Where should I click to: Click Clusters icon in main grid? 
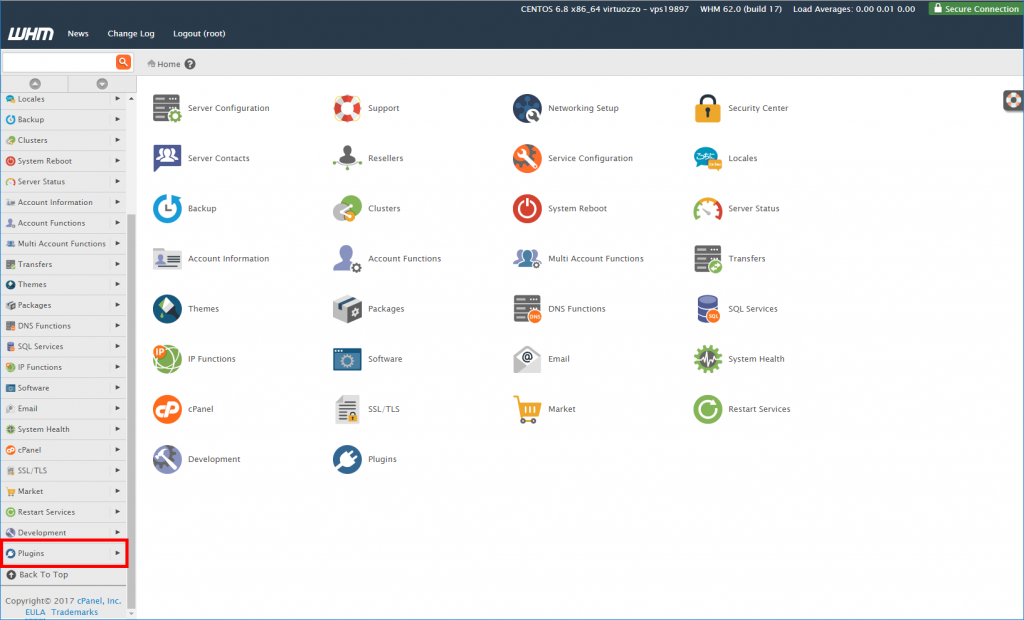click(x=347, y=208)
